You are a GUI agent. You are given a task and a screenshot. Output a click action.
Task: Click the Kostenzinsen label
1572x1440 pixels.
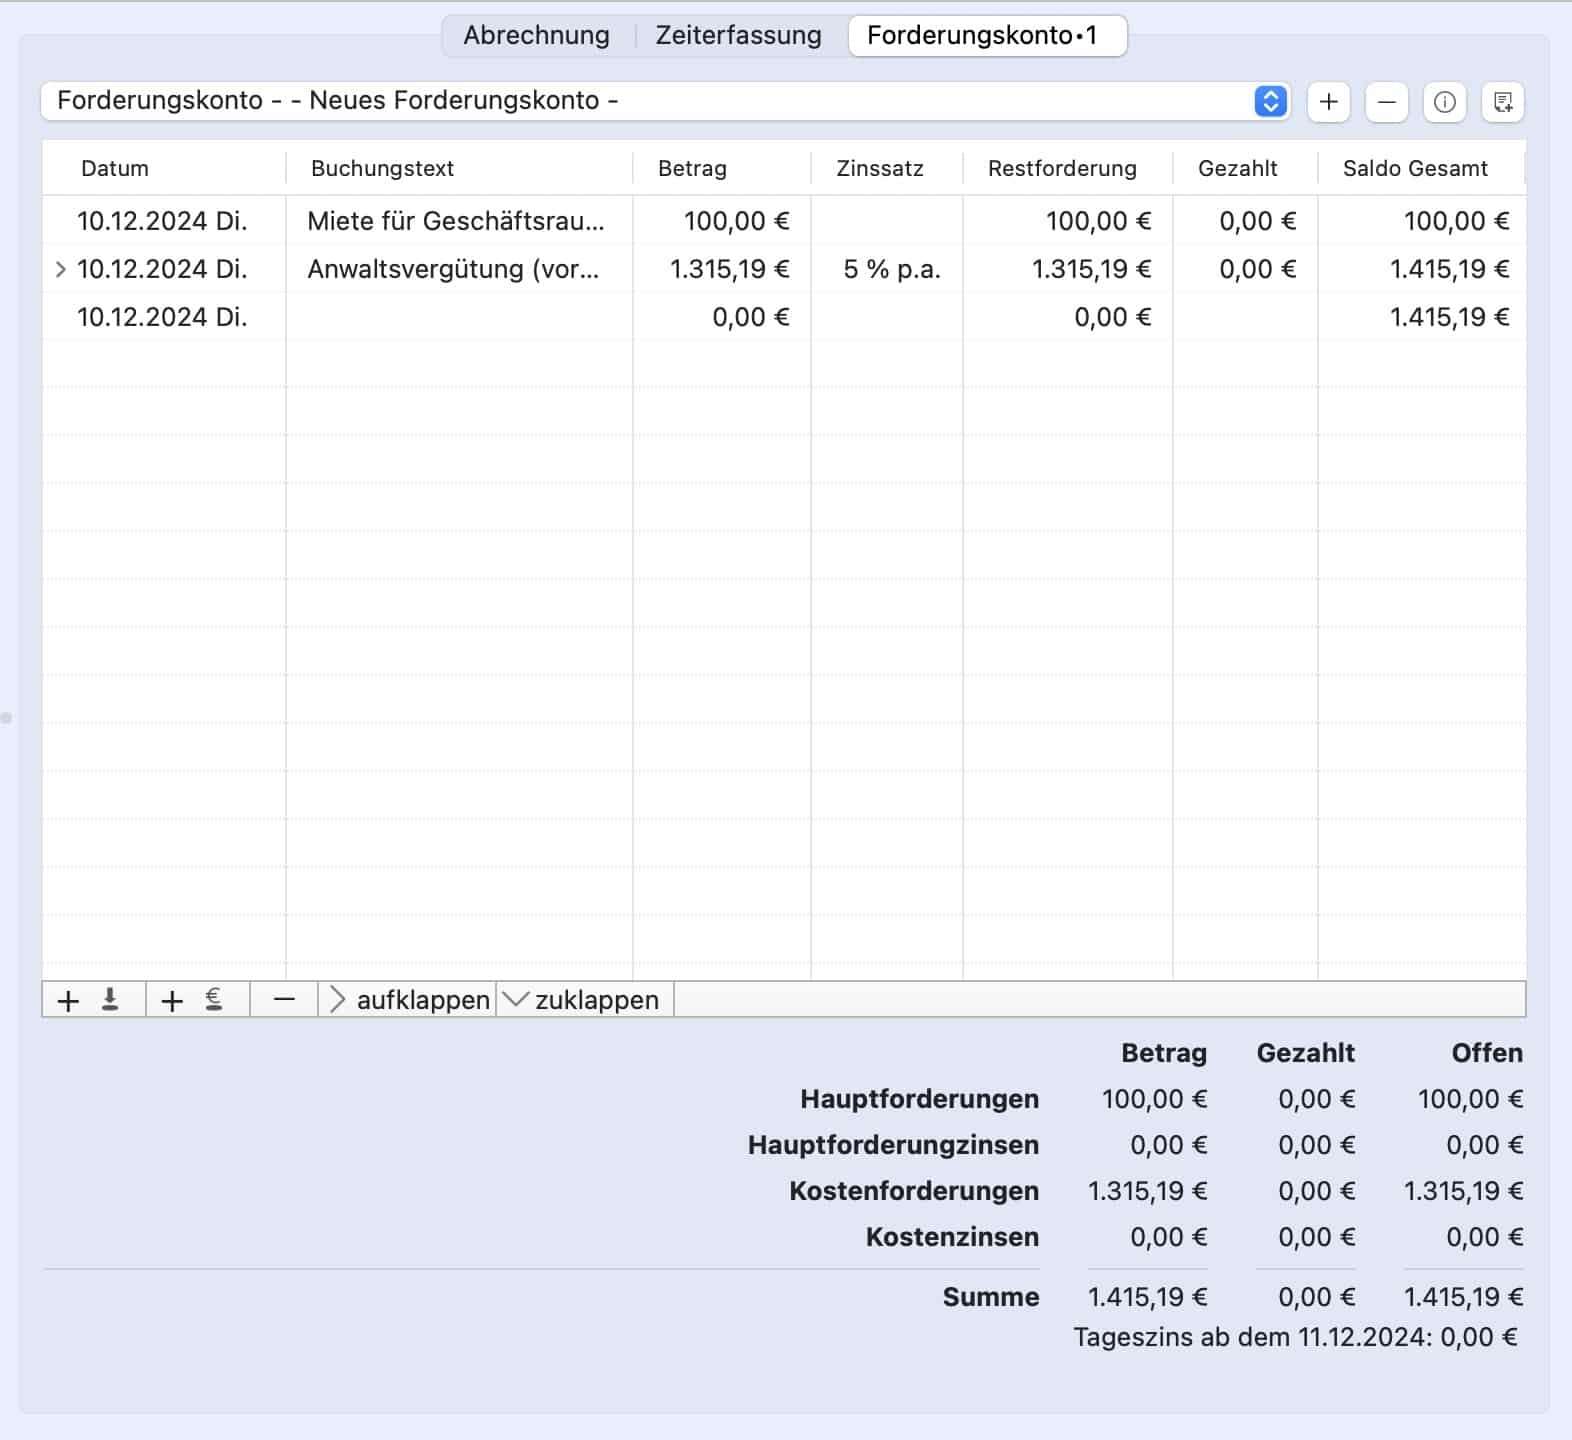(x=952, y=1237)
